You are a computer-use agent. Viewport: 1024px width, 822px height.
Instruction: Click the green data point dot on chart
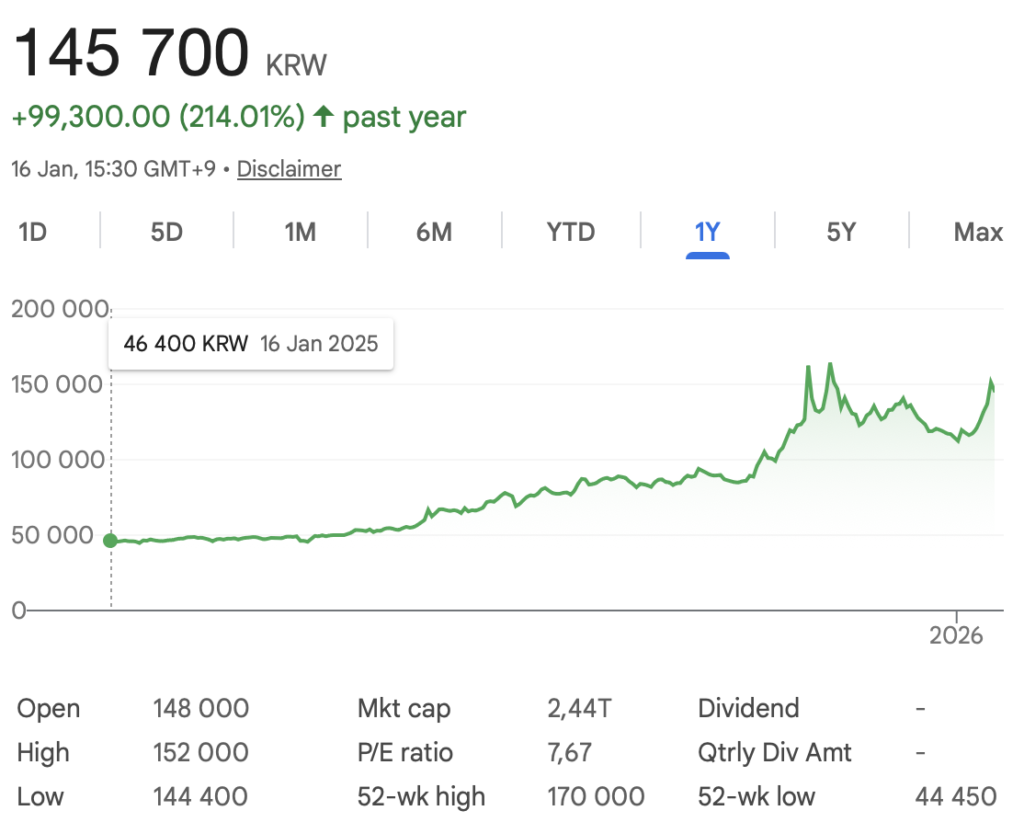[110, 541]
